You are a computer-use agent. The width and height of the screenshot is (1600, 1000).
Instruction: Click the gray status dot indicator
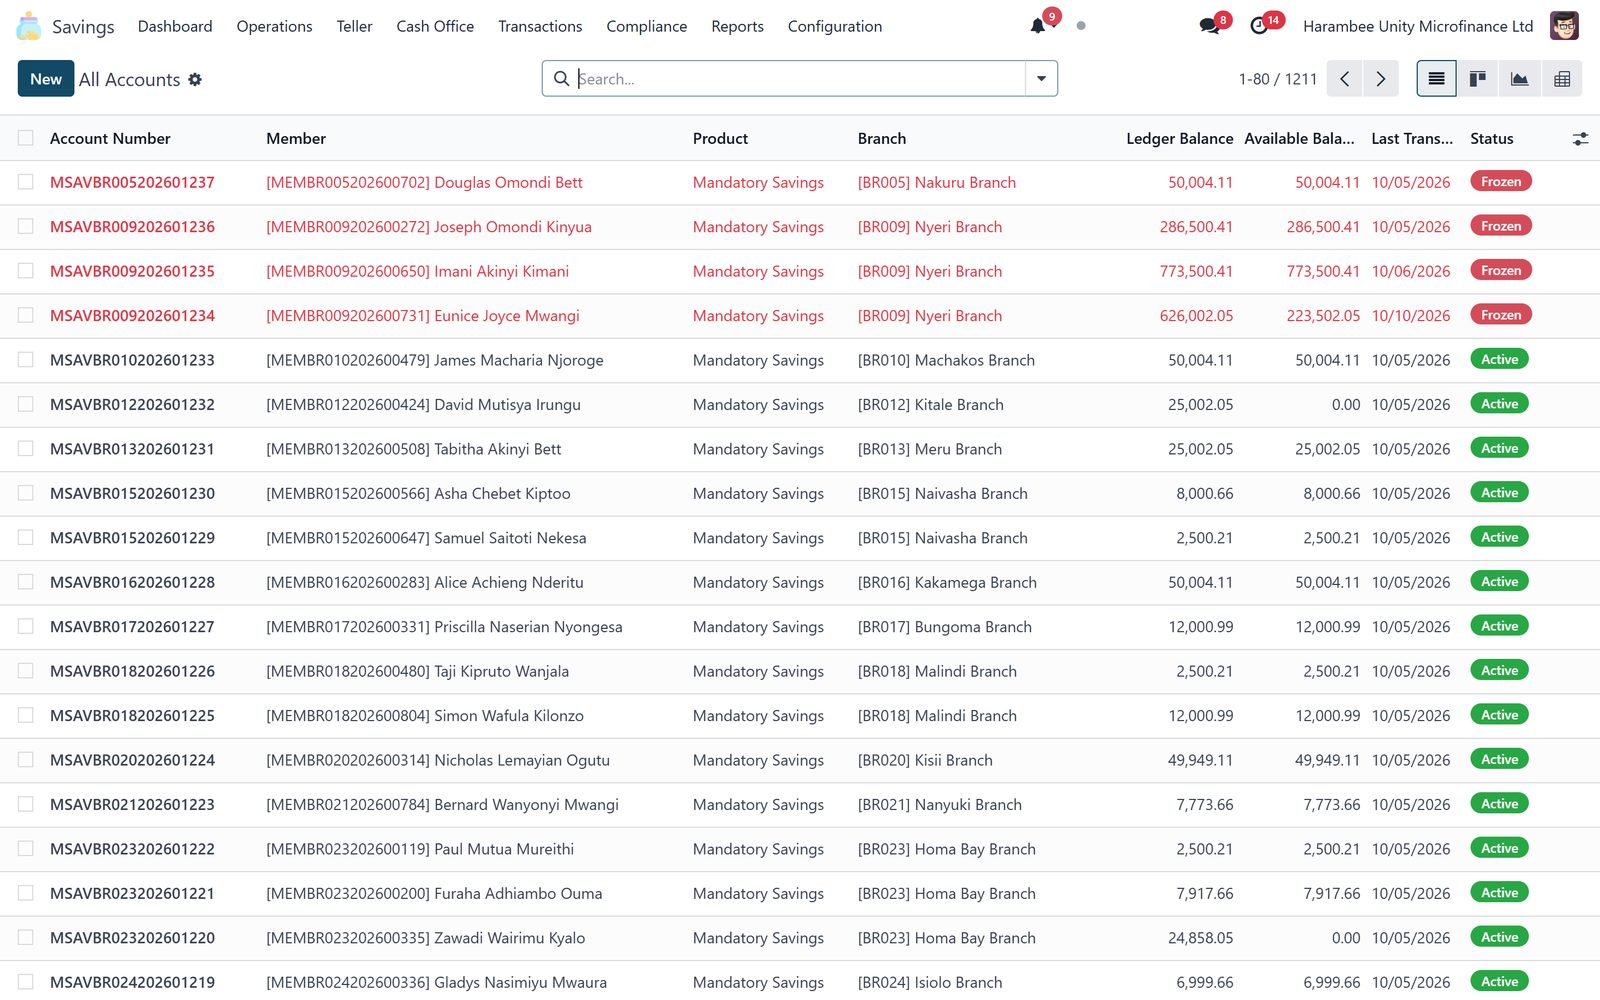coord(1081,26)
